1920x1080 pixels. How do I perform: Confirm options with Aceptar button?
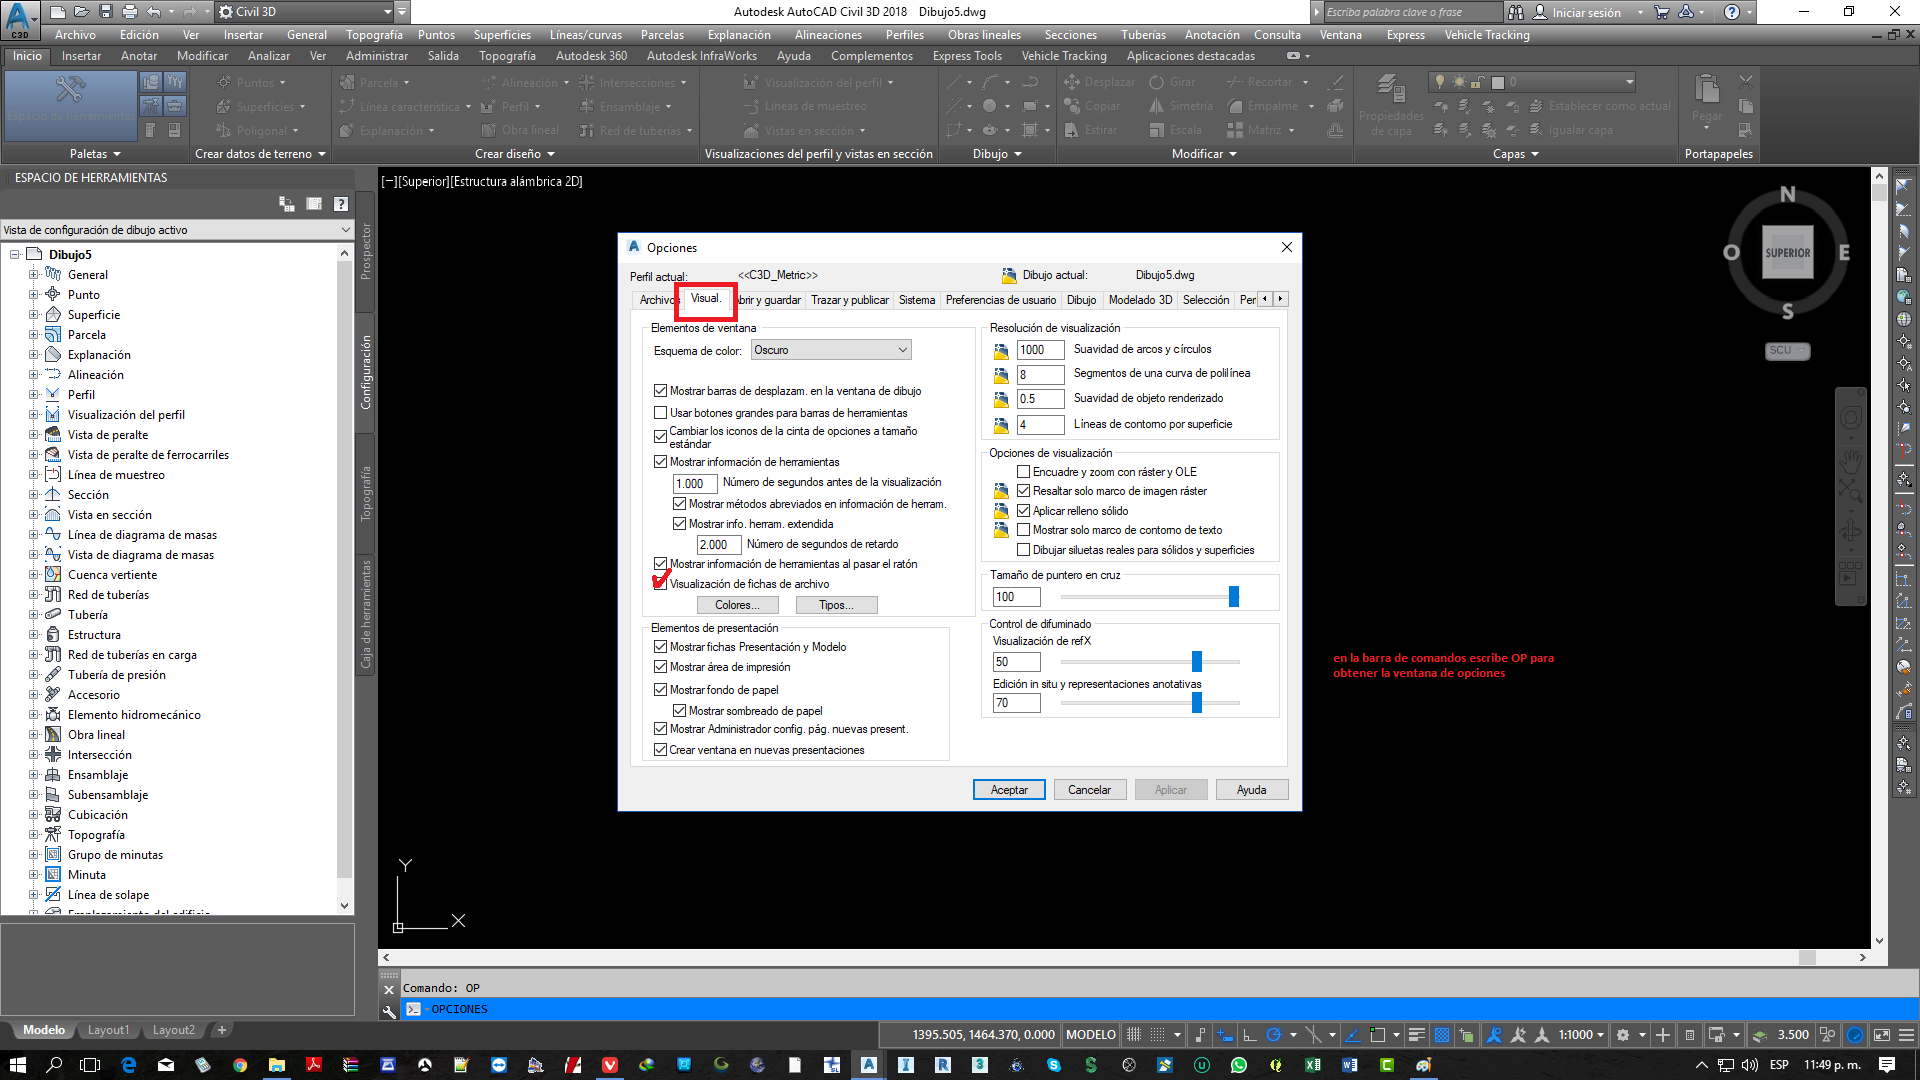coord(1009,790)
